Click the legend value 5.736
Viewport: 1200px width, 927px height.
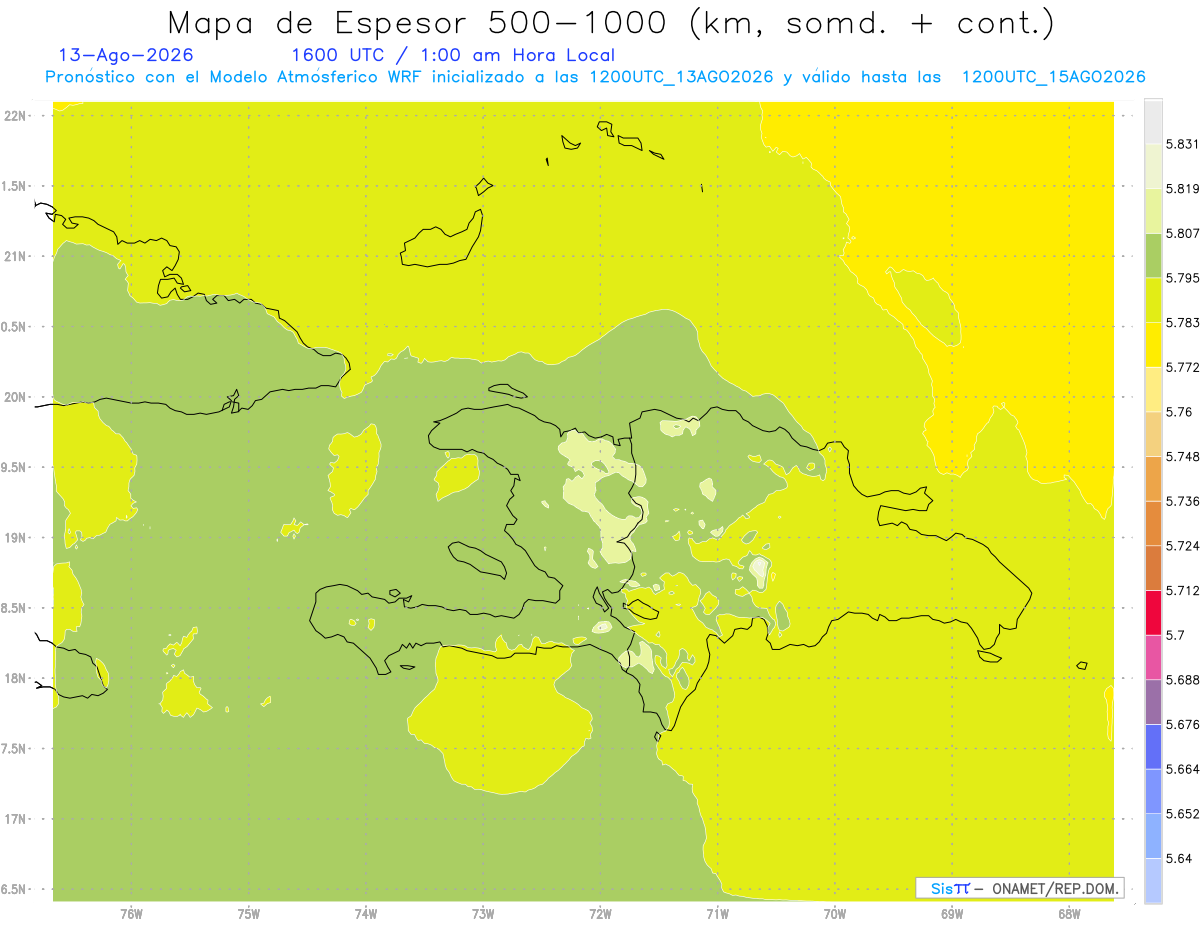[x=1182, y=501]
